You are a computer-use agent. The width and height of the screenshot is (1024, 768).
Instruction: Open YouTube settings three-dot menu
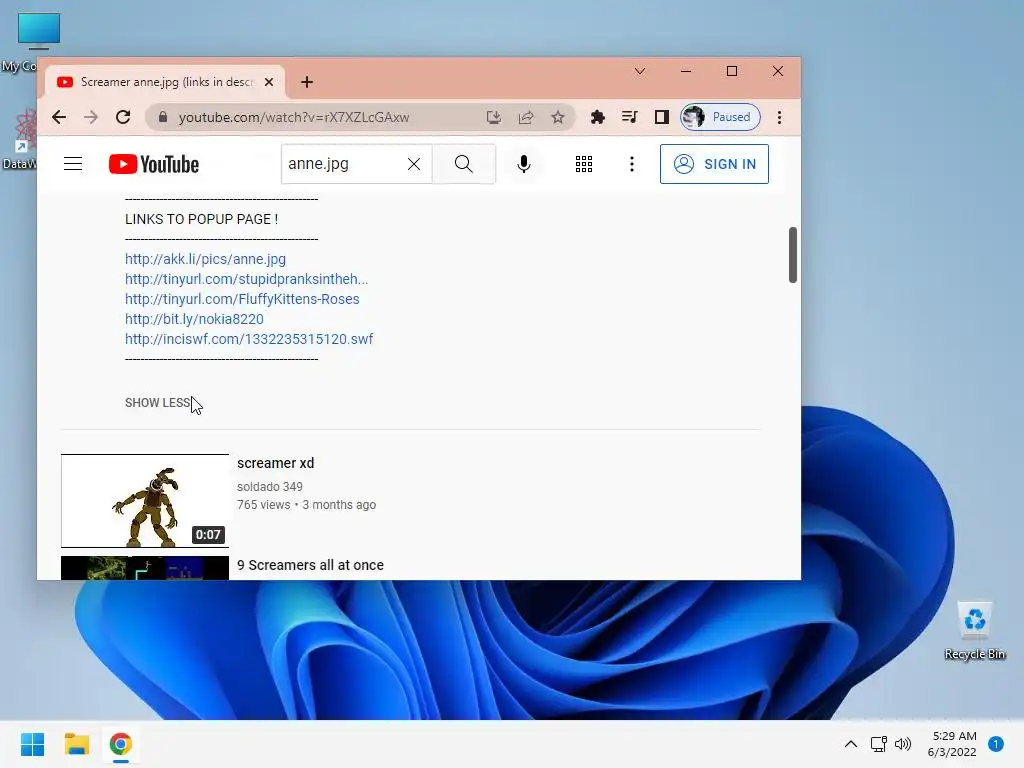632,164
